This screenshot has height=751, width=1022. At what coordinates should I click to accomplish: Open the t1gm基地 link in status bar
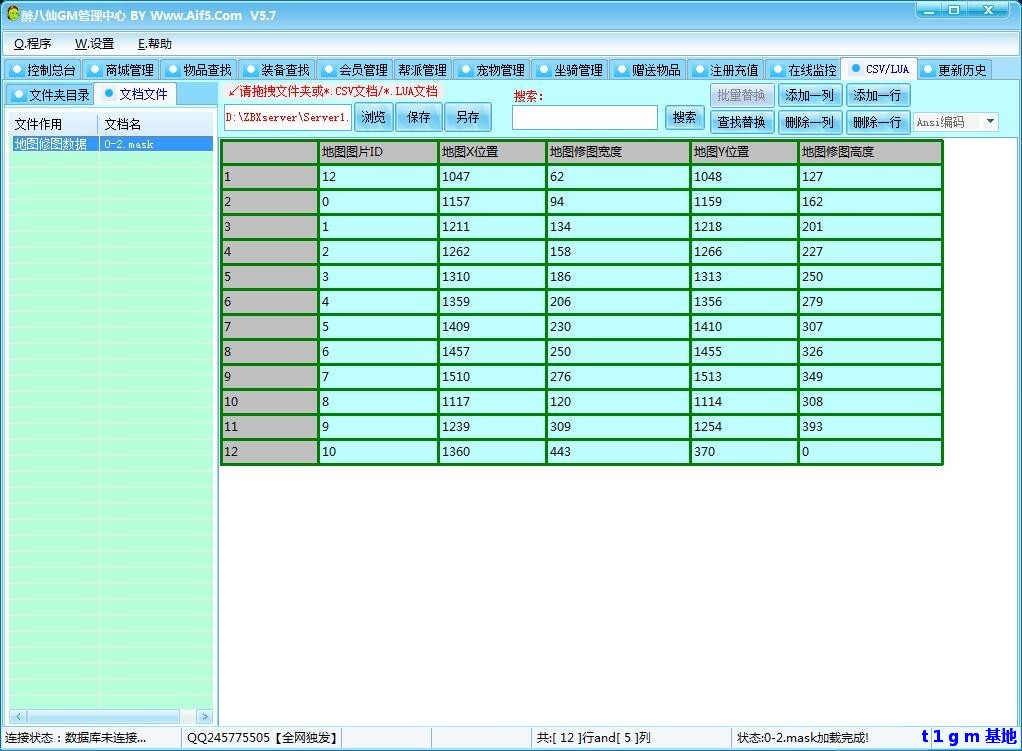[967, 738]
